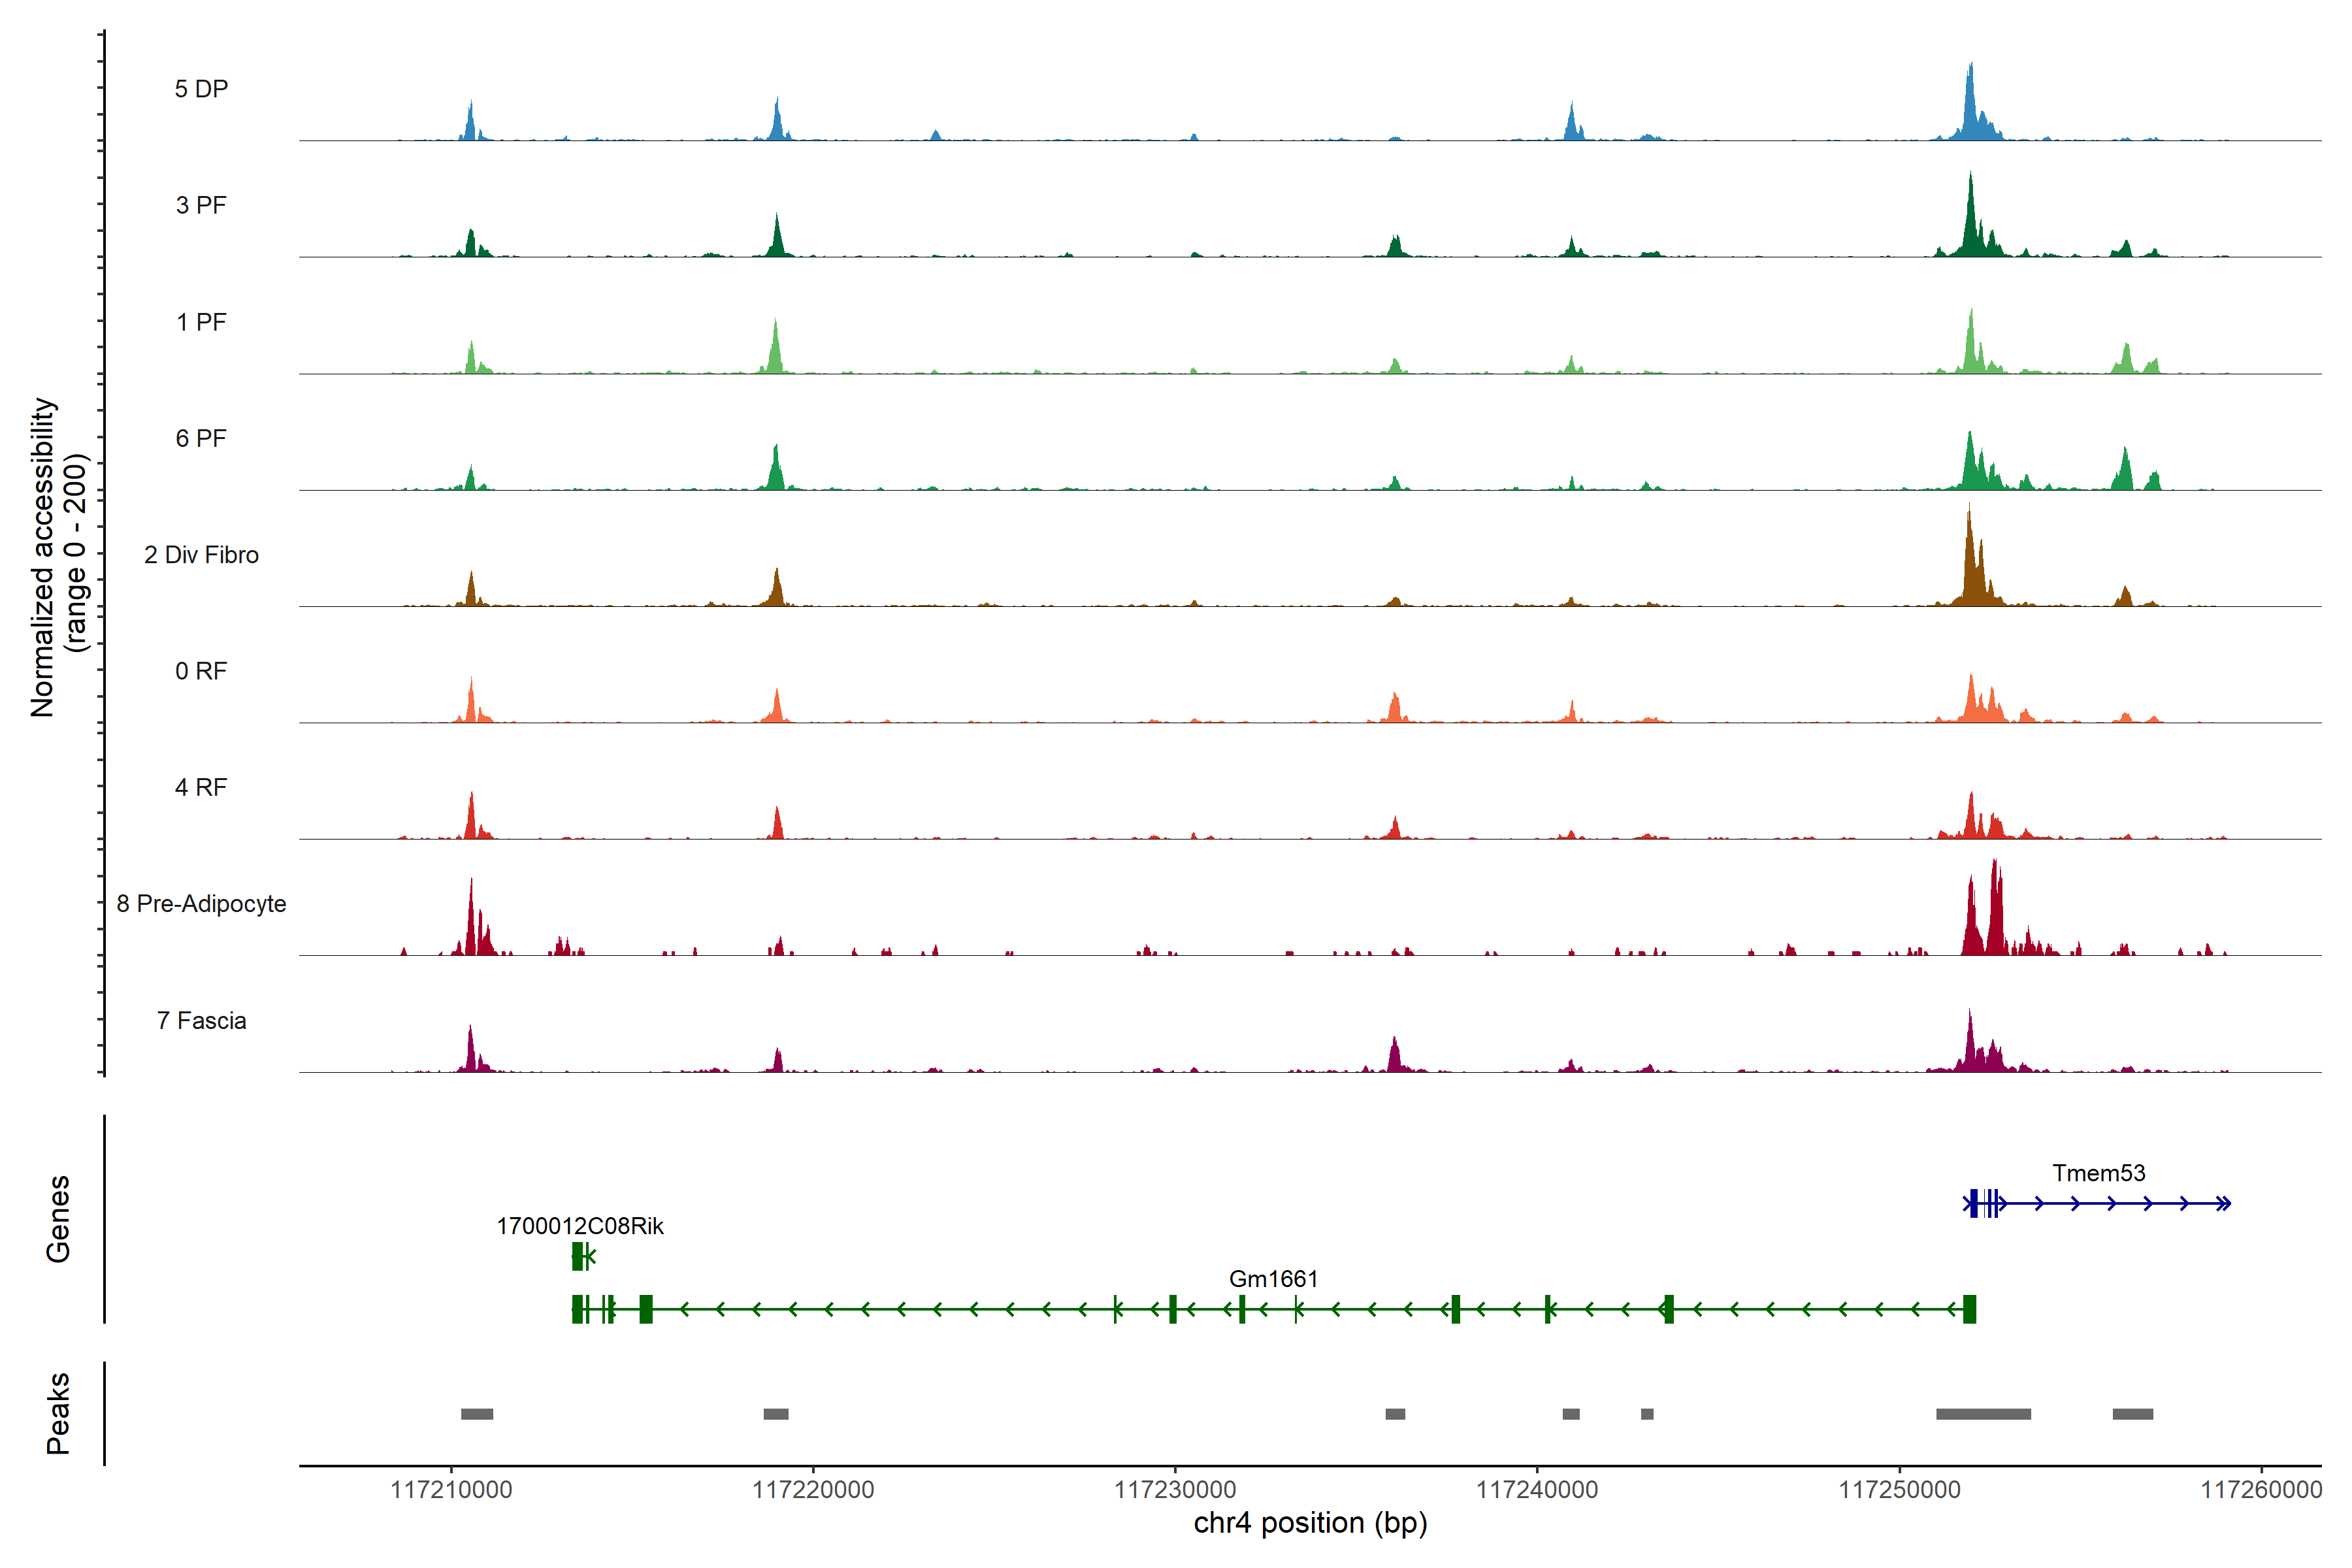Viewport: 2352px width, 1568px height.
Task: Click the rightmost gray peak bar
Action: pyautogui.click(x=2132, y=1414)
